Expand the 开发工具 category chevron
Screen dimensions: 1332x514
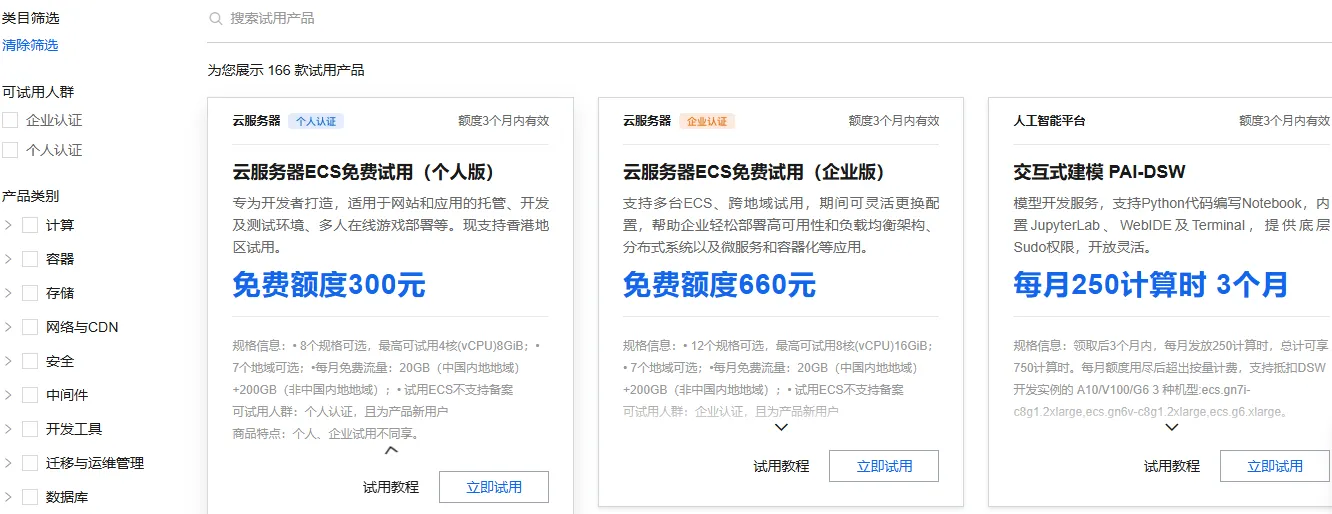click(8, 429)
